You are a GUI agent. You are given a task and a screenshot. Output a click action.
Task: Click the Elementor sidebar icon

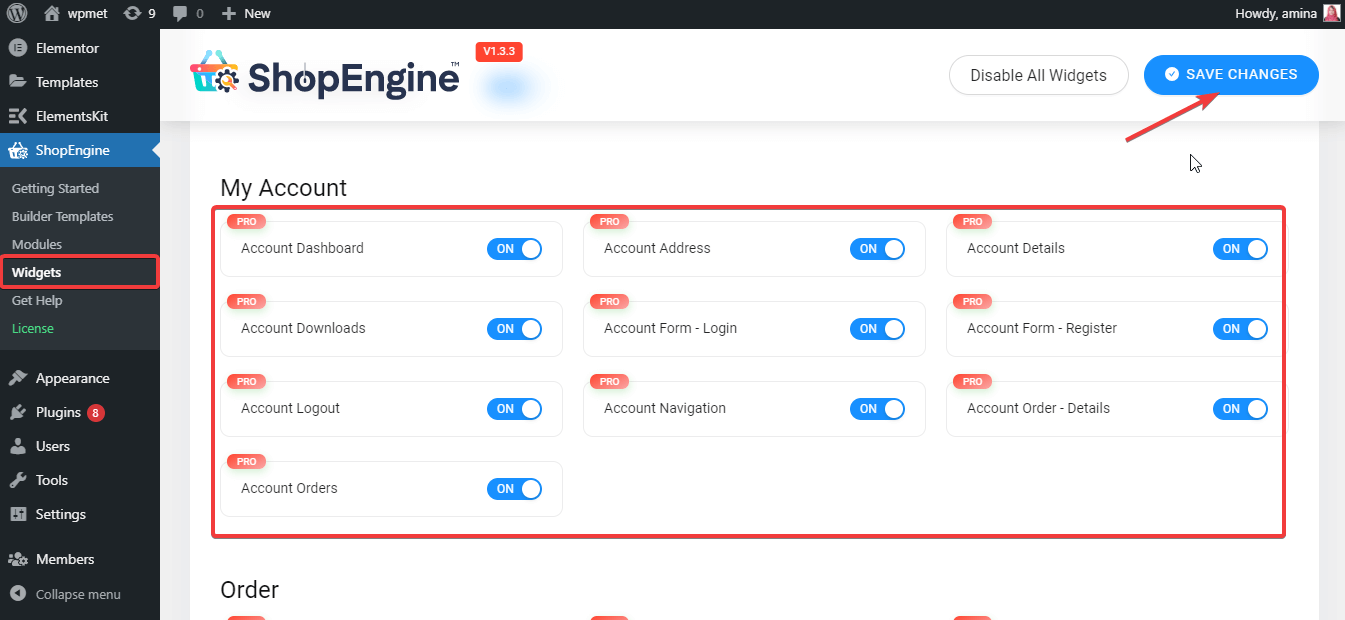pyautogui.click(x=18, y=48)
